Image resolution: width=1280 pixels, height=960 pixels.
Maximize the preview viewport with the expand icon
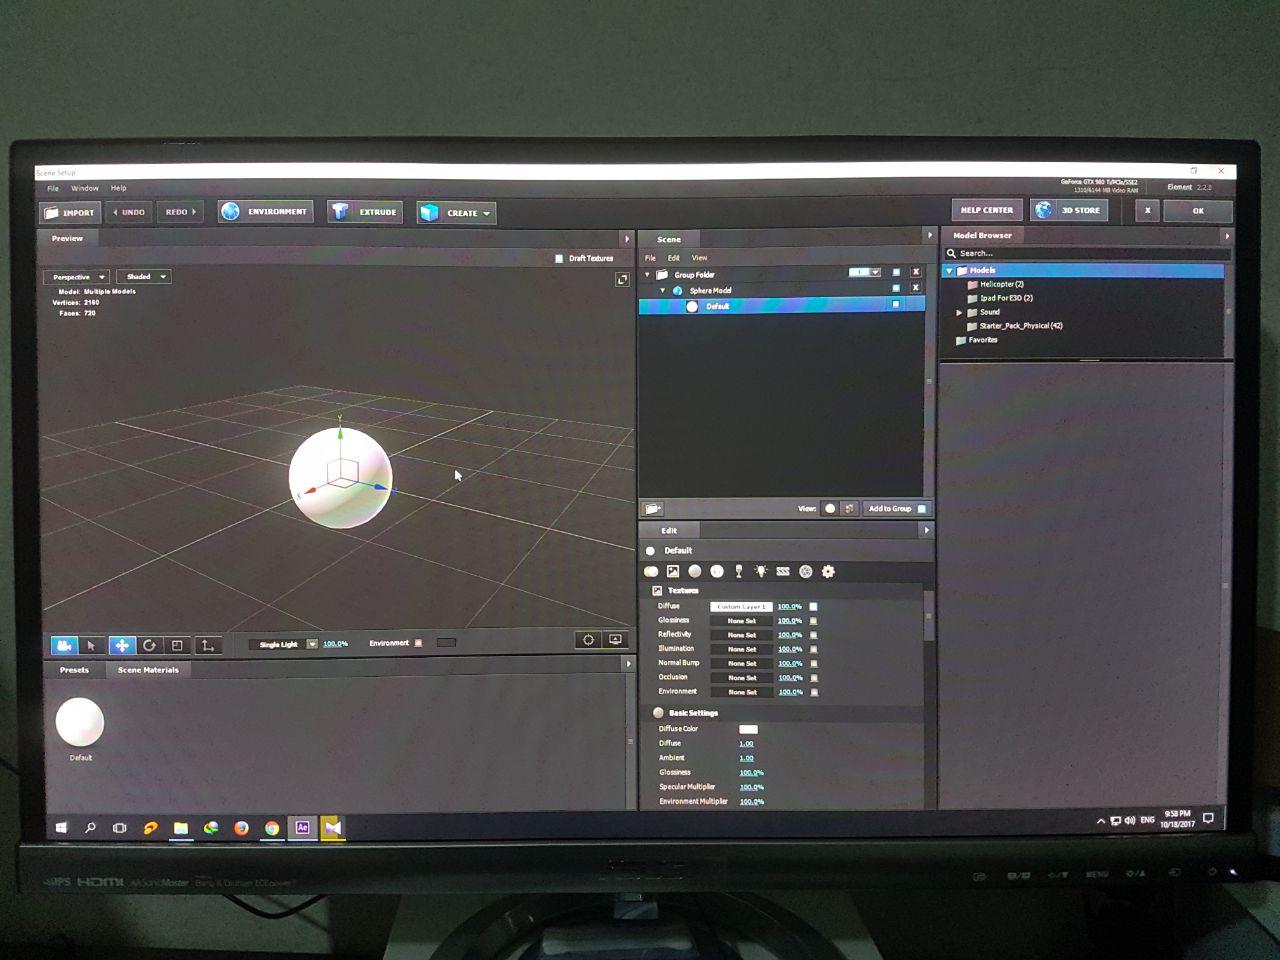tap(622, 280)
